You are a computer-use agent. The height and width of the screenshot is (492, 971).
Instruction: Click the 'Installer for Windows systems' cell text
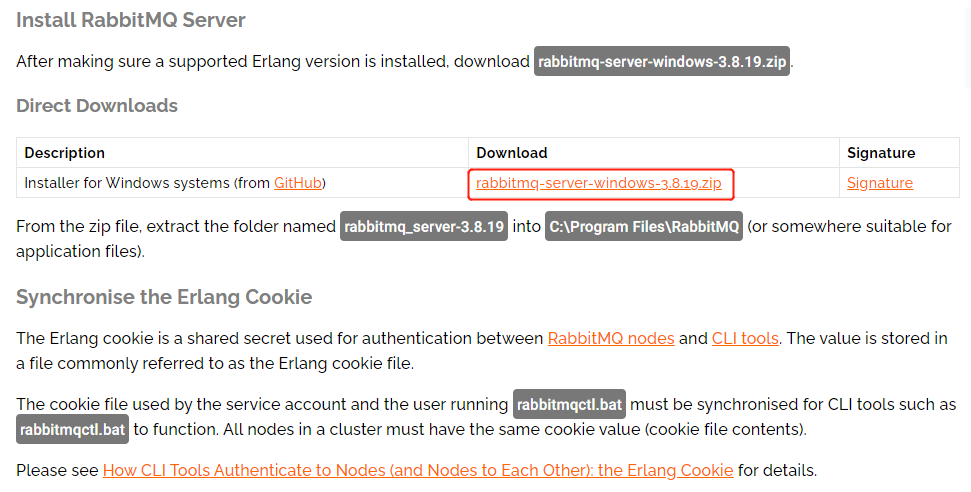pyautogui.click(x=126, y=183)
